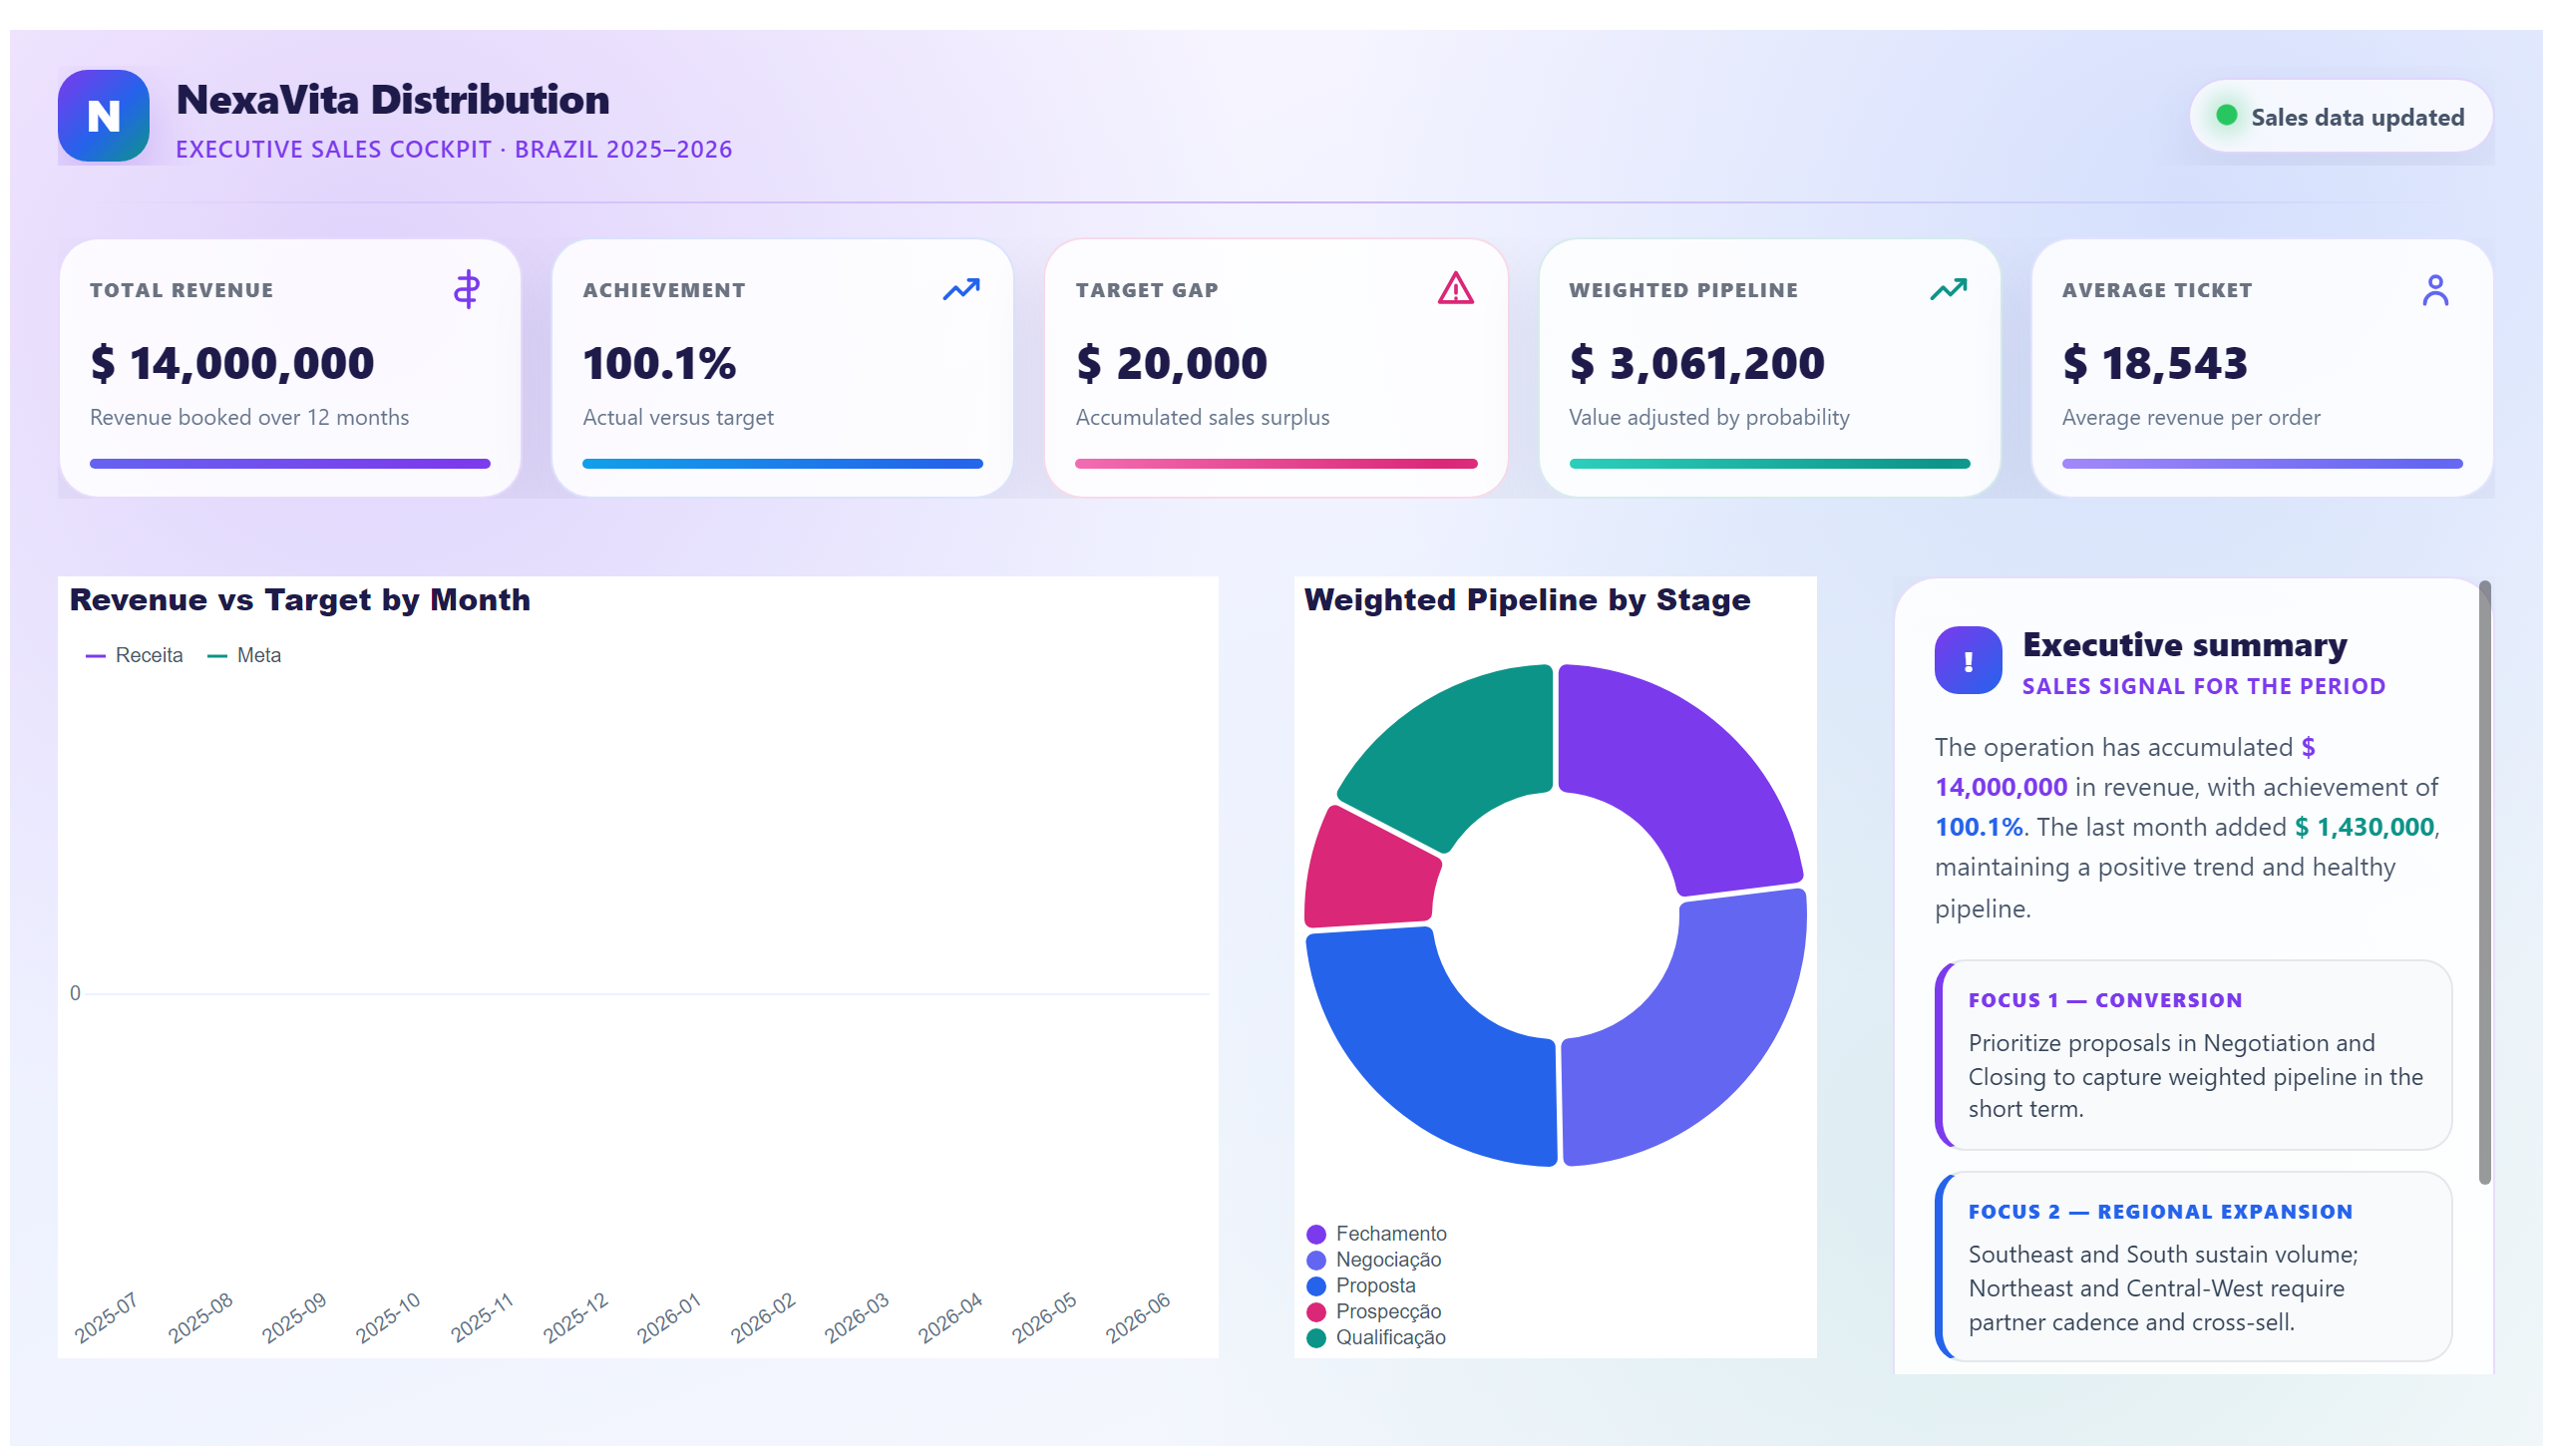Viewport: 2553px width, 1456px height.
Task: Click the 2026-06 axis label
Action: [x=1137, y=1318]
